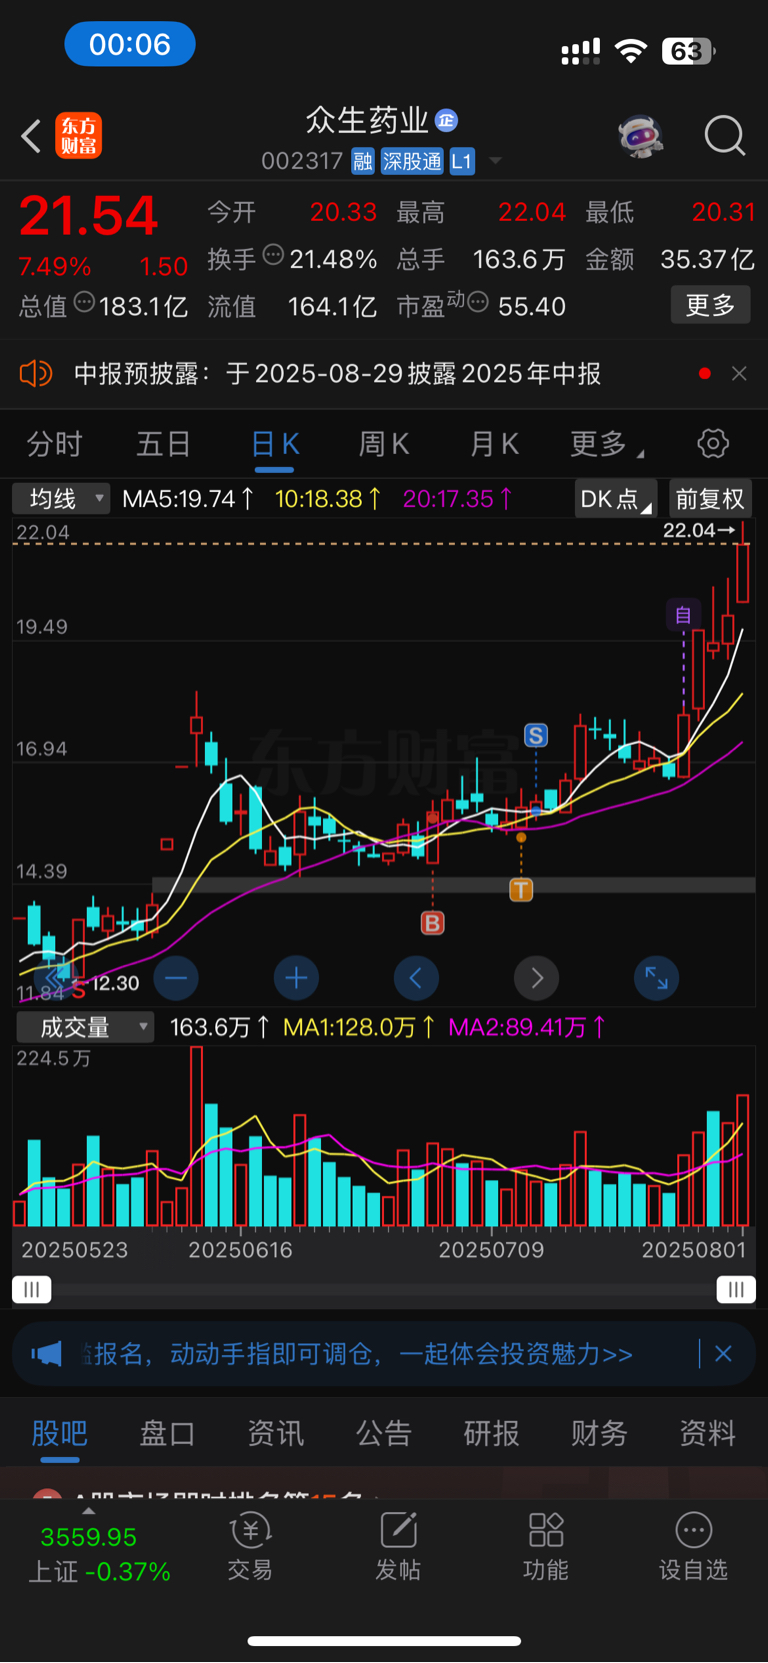Tap the blue 企 badge beside 众生药业
The width and height of the screenshot is (768, 1663).
pyautogui.click(x=446, y=121)
